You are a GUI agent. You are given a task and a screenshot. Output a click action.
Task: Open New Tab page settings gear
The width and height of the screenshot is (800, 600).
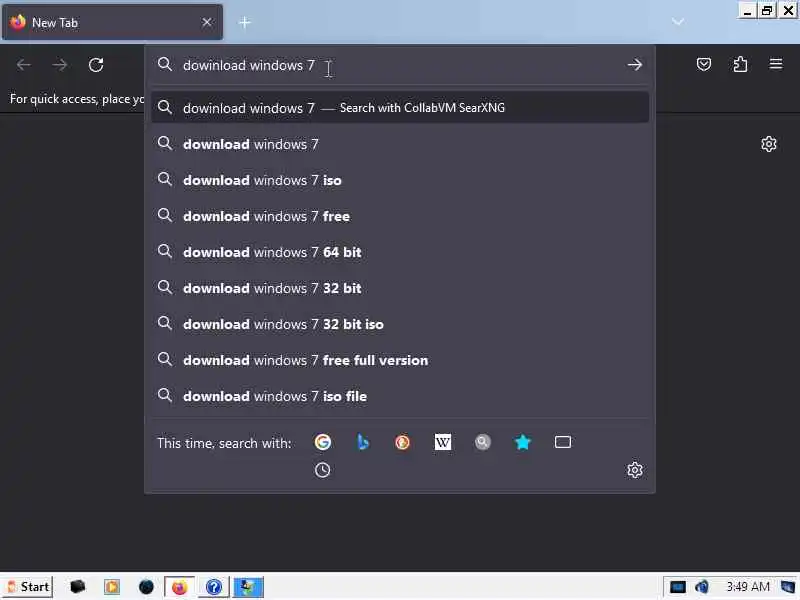768,144
